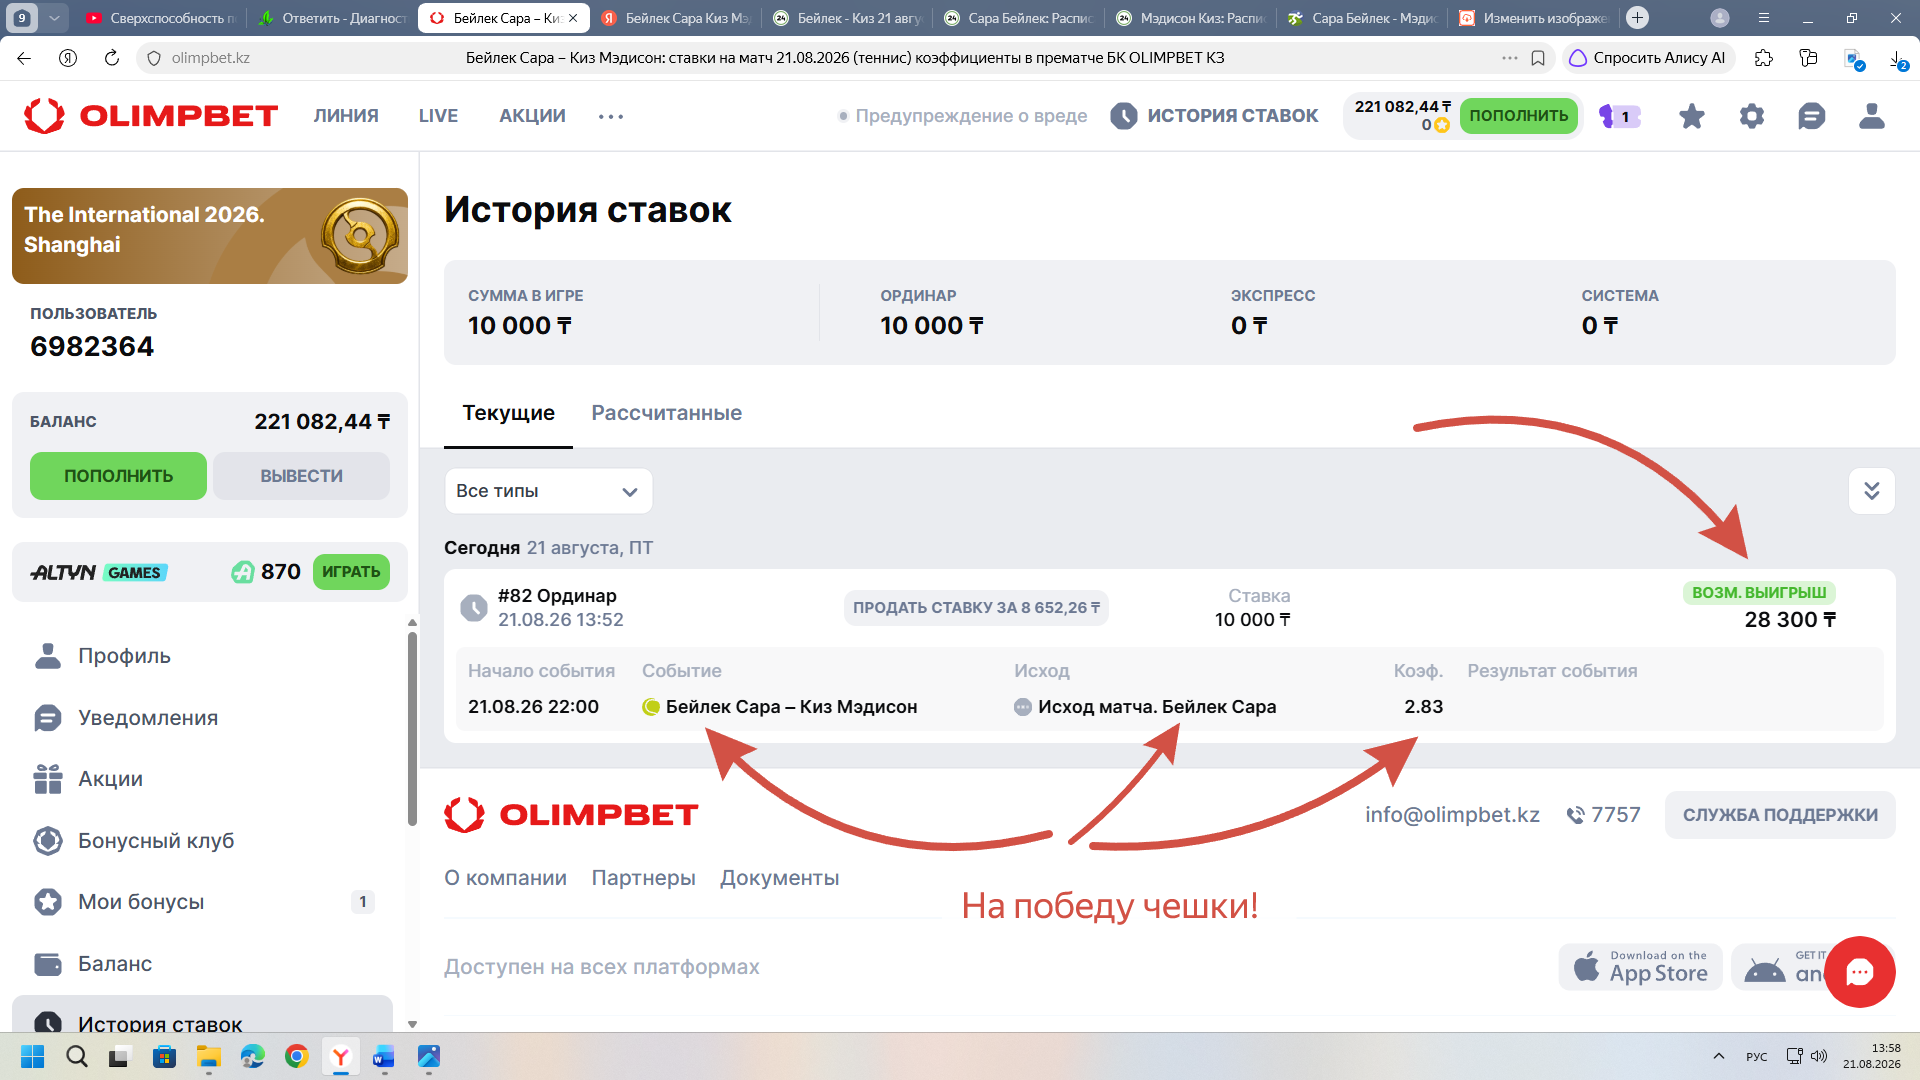This screenshot has width=1920, height=1080.
Task: Open Бонусный клуб in the sidebar
Action: point(210,841)
